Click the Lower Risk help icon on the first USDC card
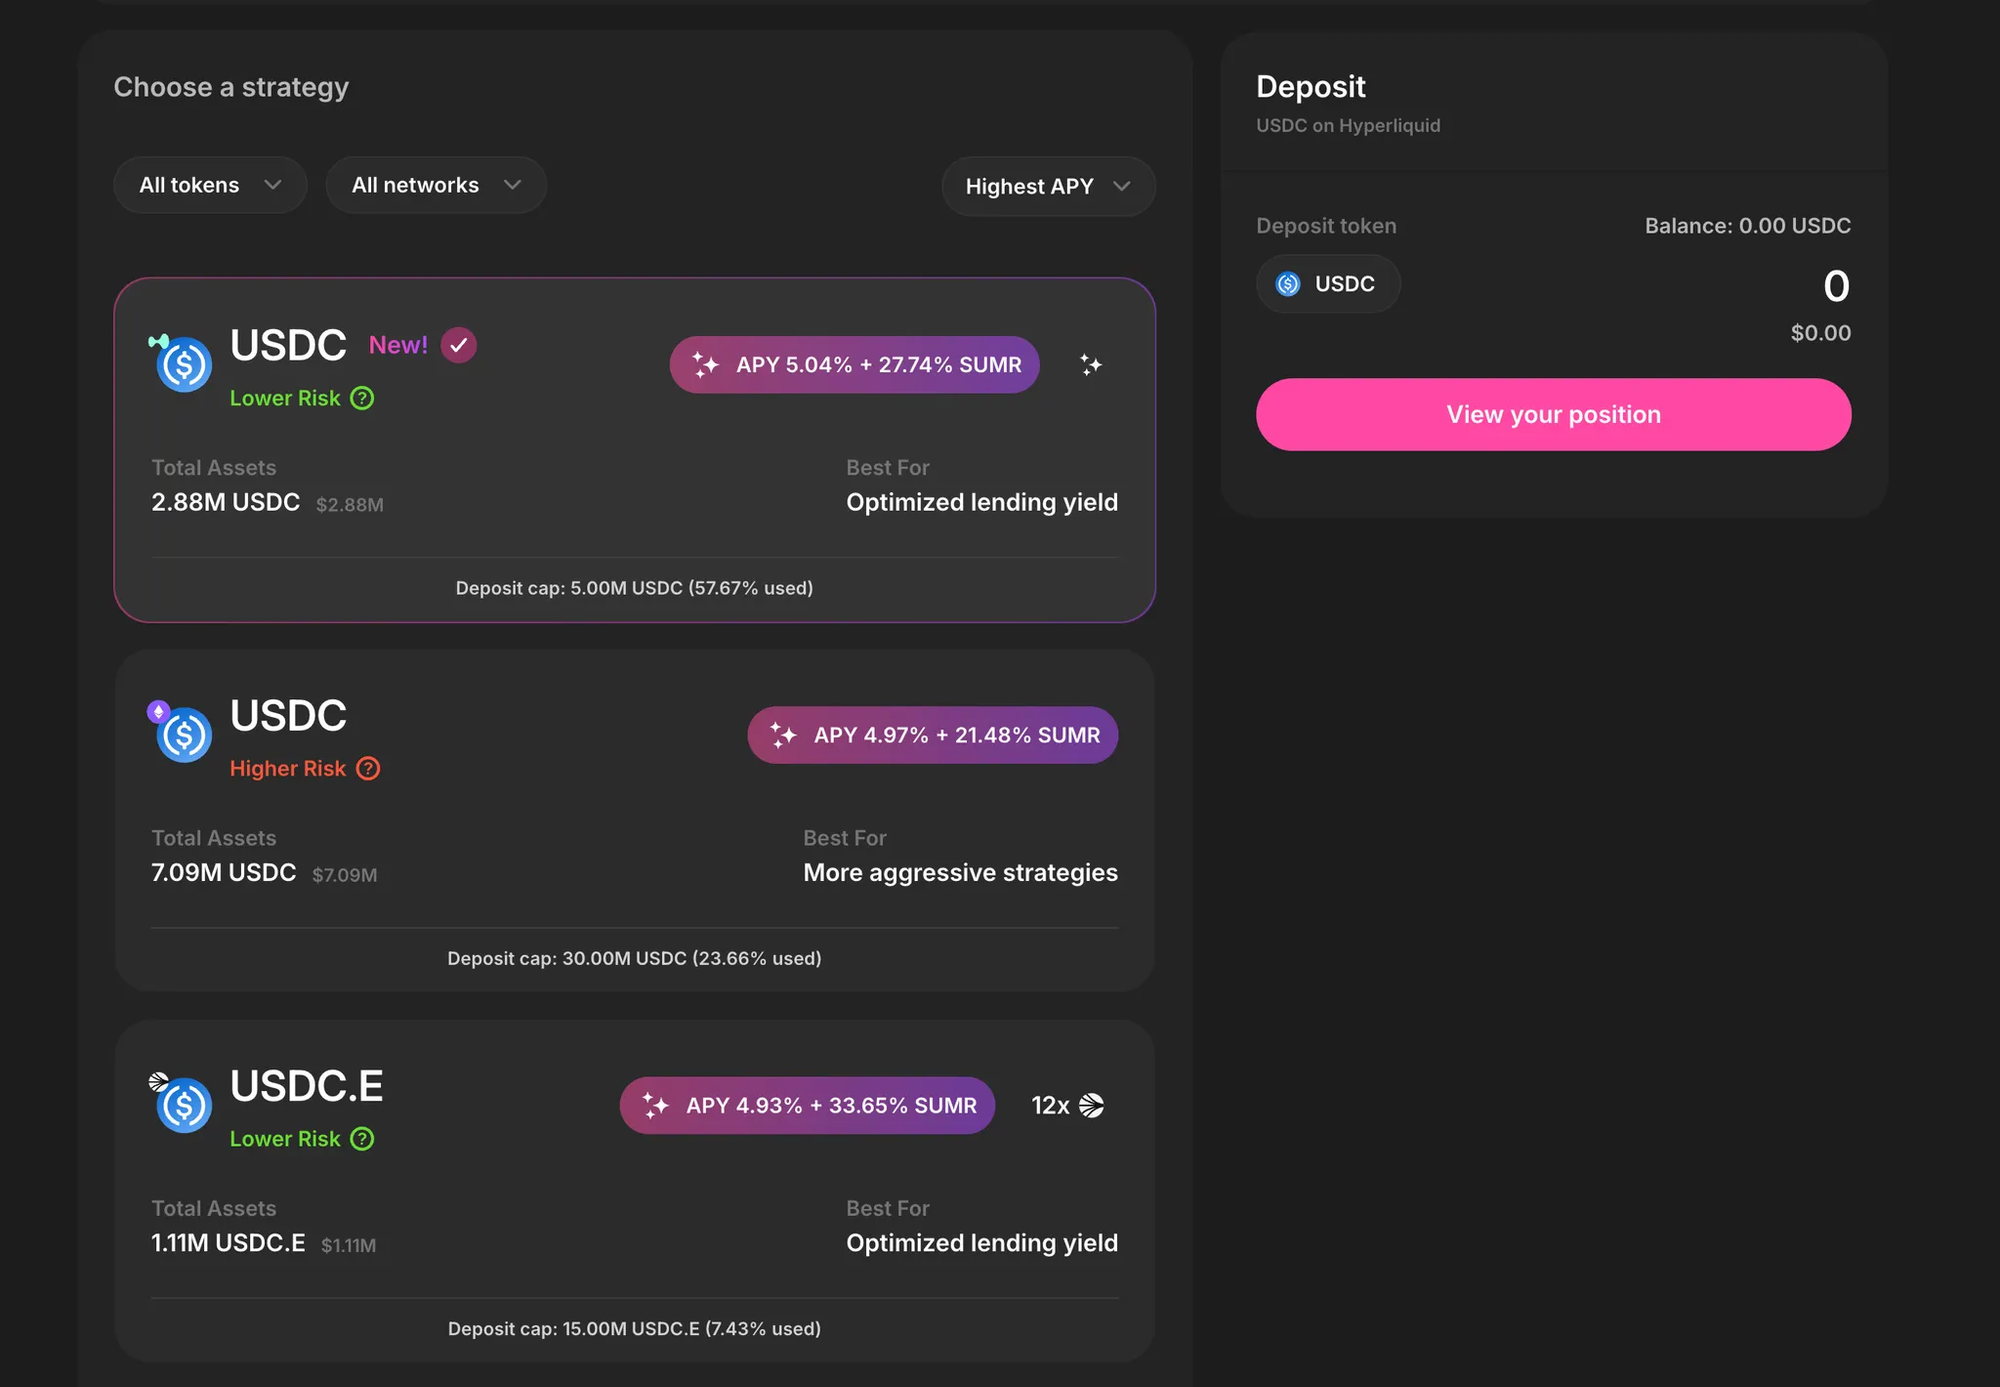The height and width of the screenshot is (1387, 2000). pyautogui.click(x=362, y=398)
